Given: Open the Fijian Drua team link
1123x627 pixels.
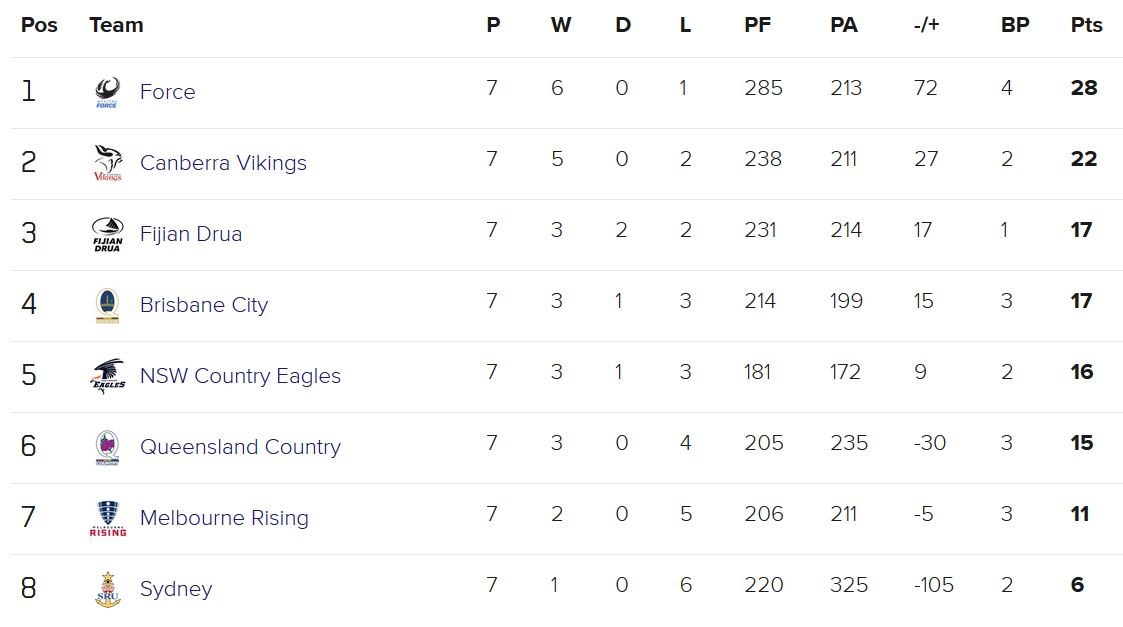Looking at the screenshot, I should (191, 234).
